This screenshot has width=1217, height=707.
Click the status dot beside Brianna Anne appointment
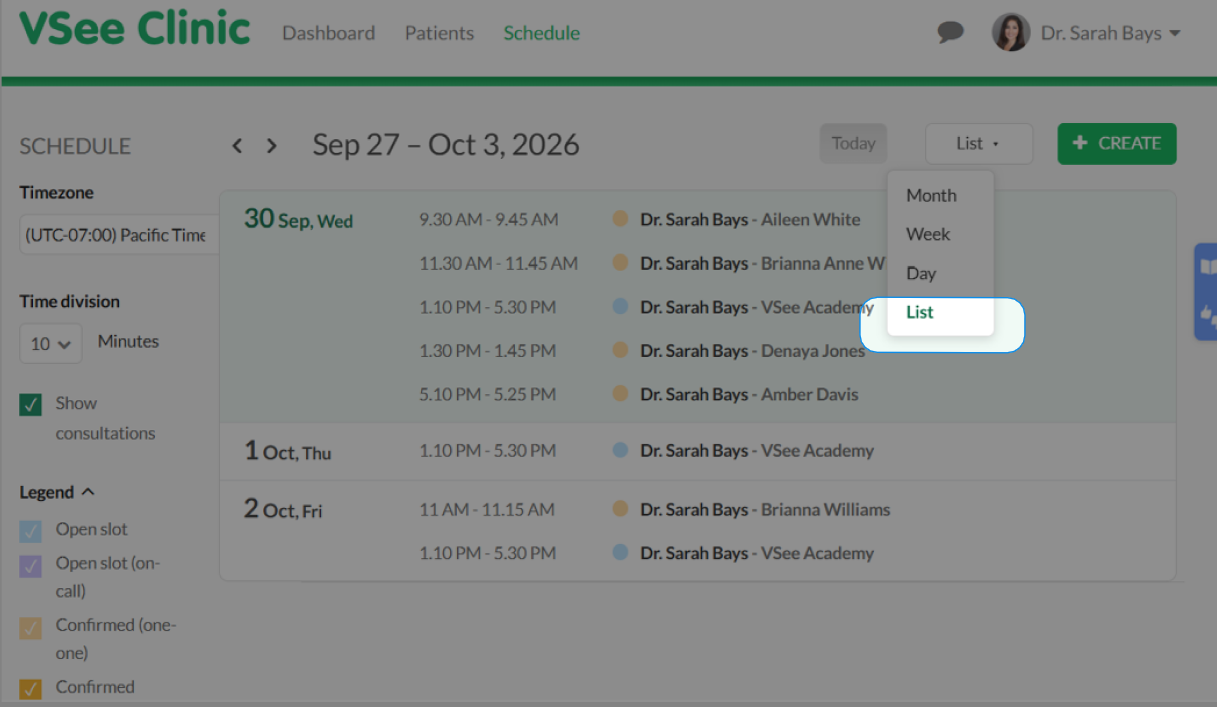point(620,263)
